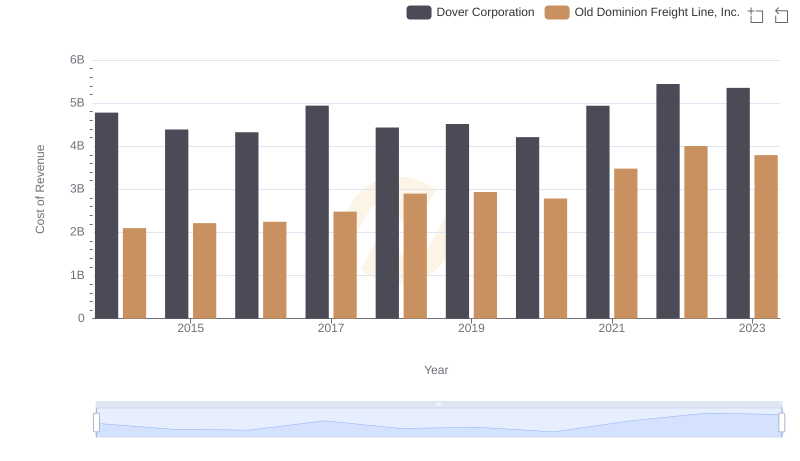
Task: Click the Cost of Revenue axis title
Action: pyautogui.click(x=40, y=189)
